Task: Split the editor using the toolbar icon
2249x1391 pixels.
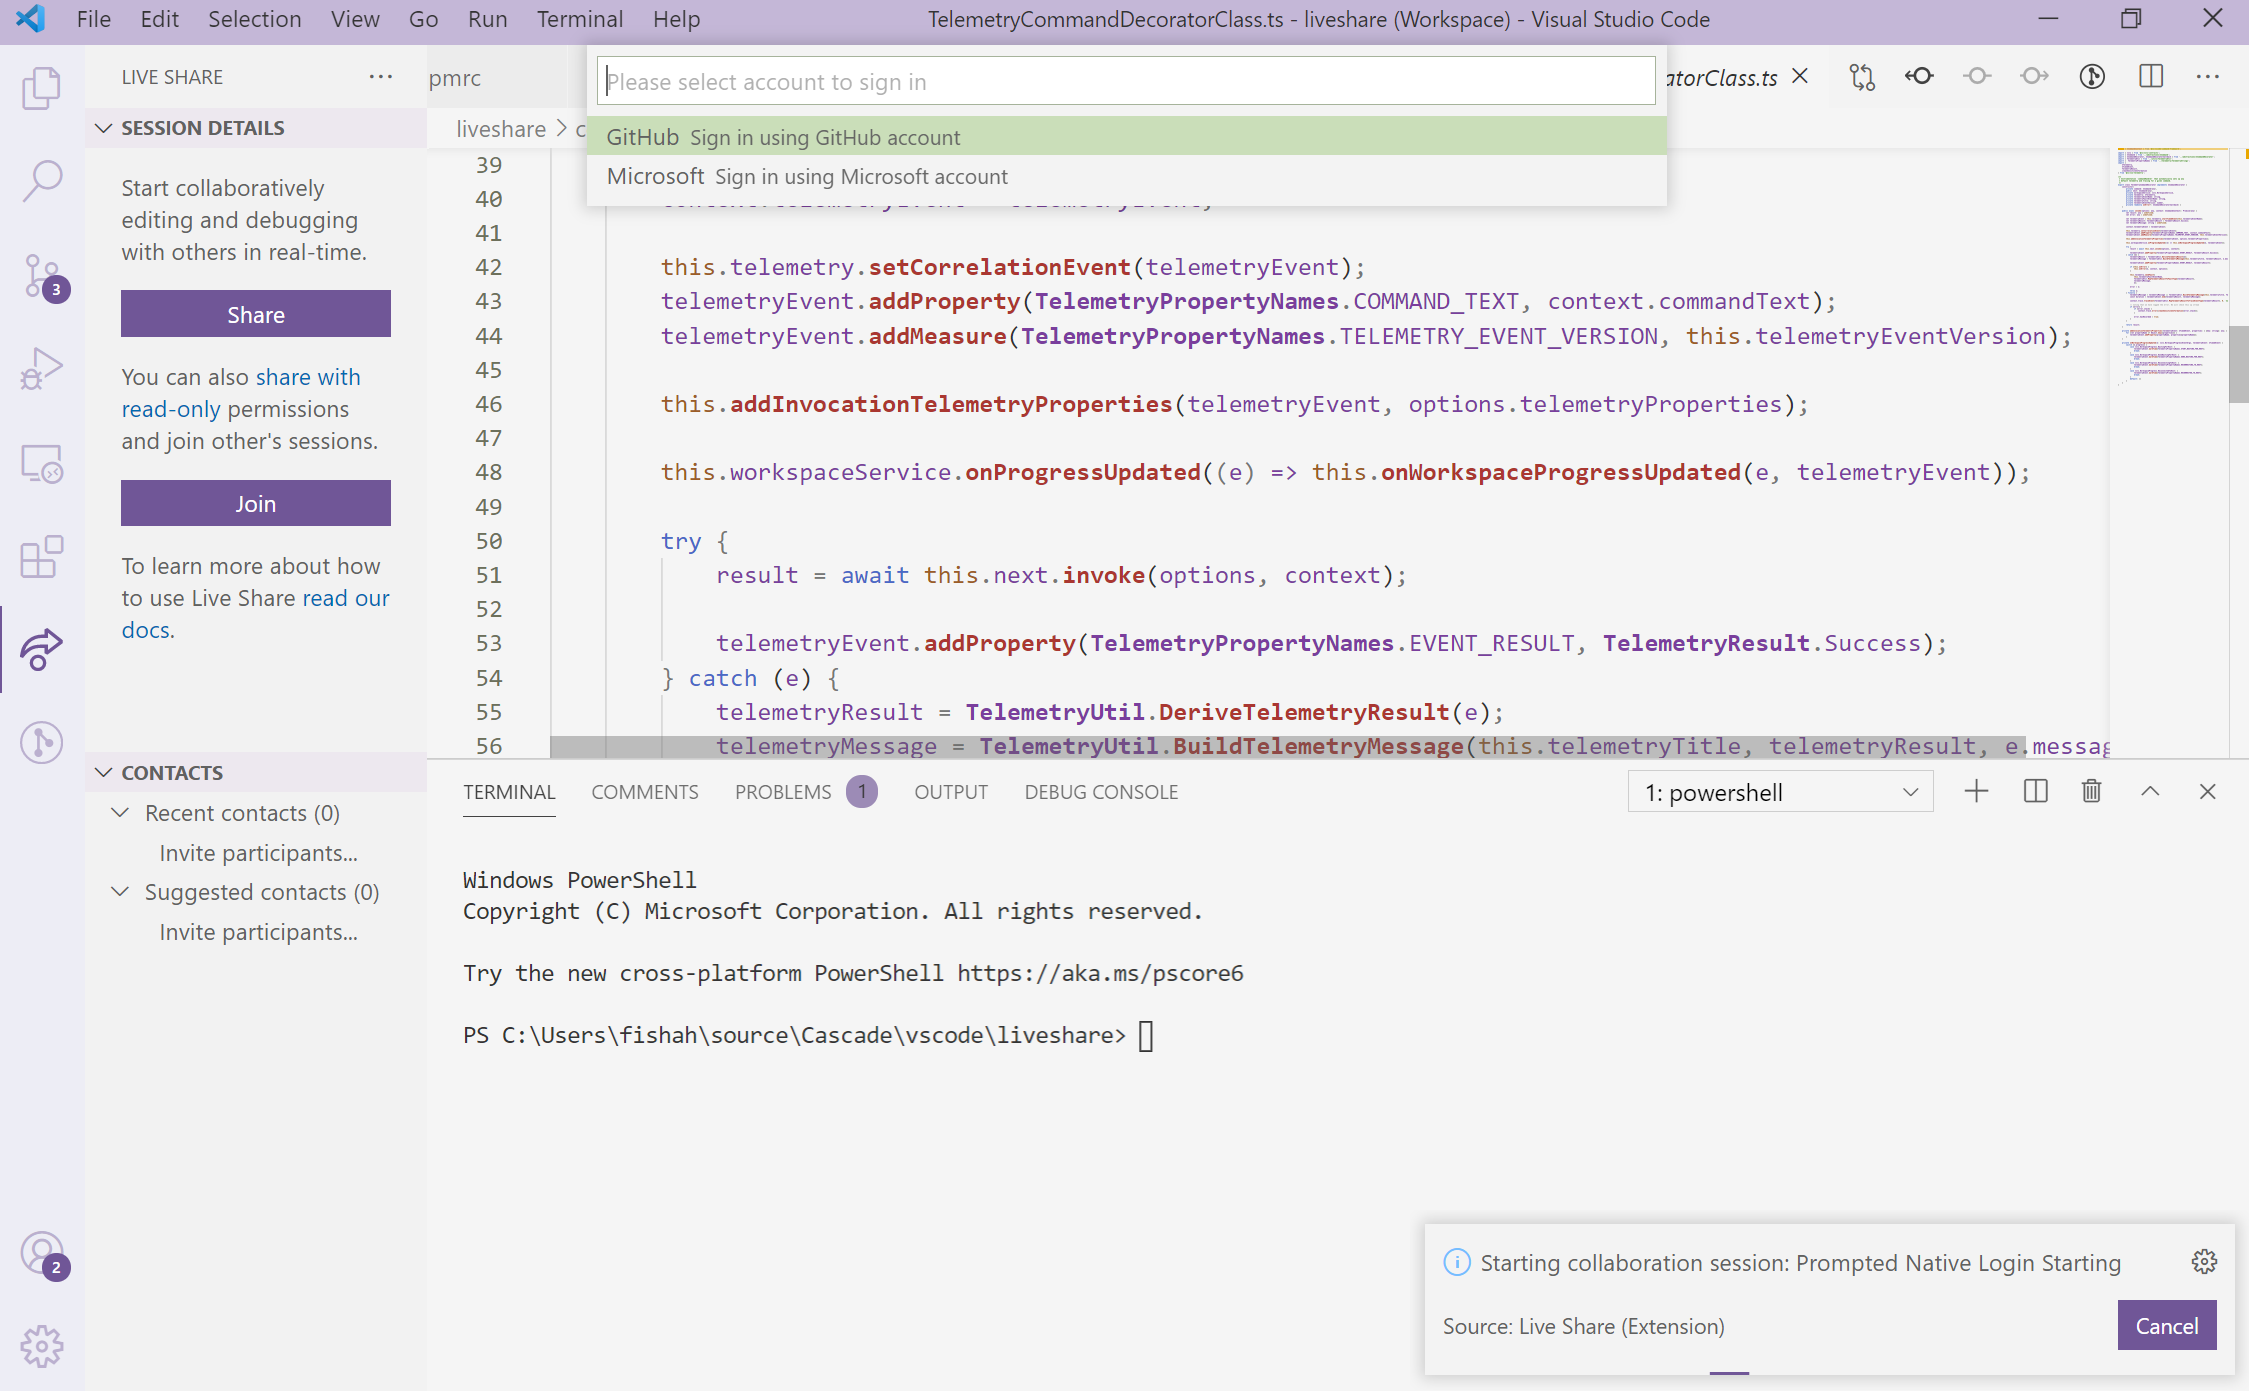Action: click(x=2152, y=76)
